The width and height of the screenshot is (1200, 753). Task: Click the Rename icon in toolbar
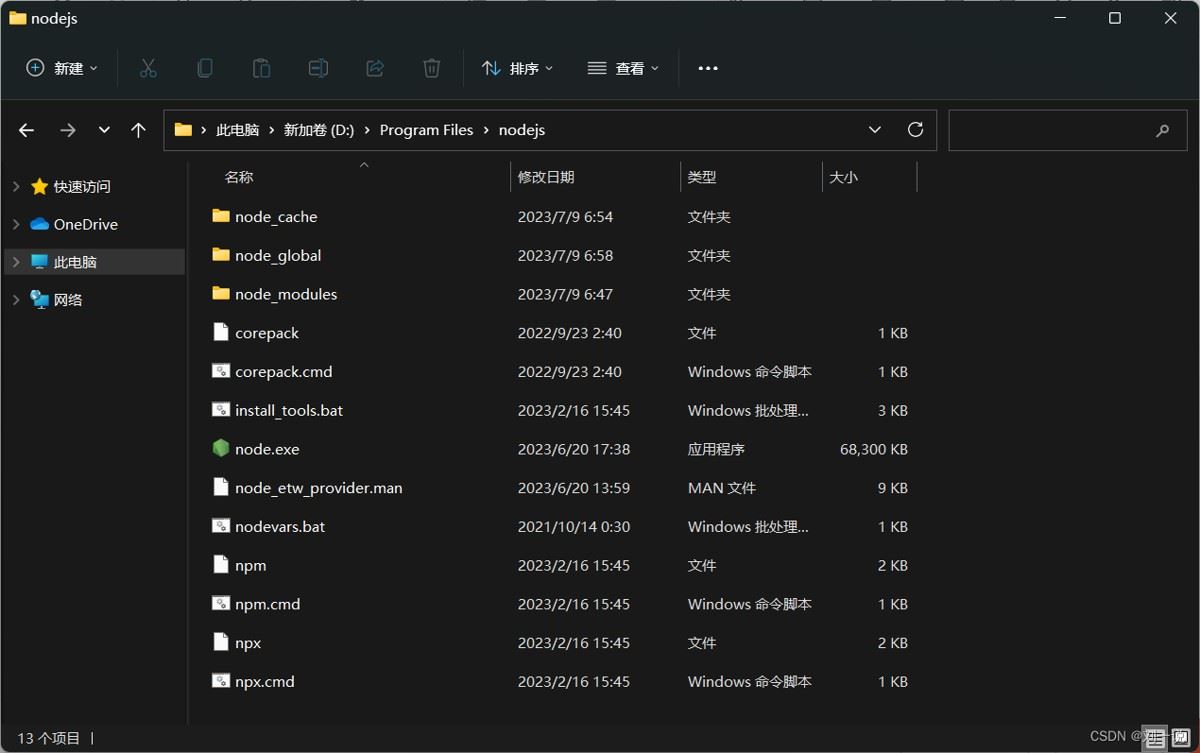(x=318, y=68)
